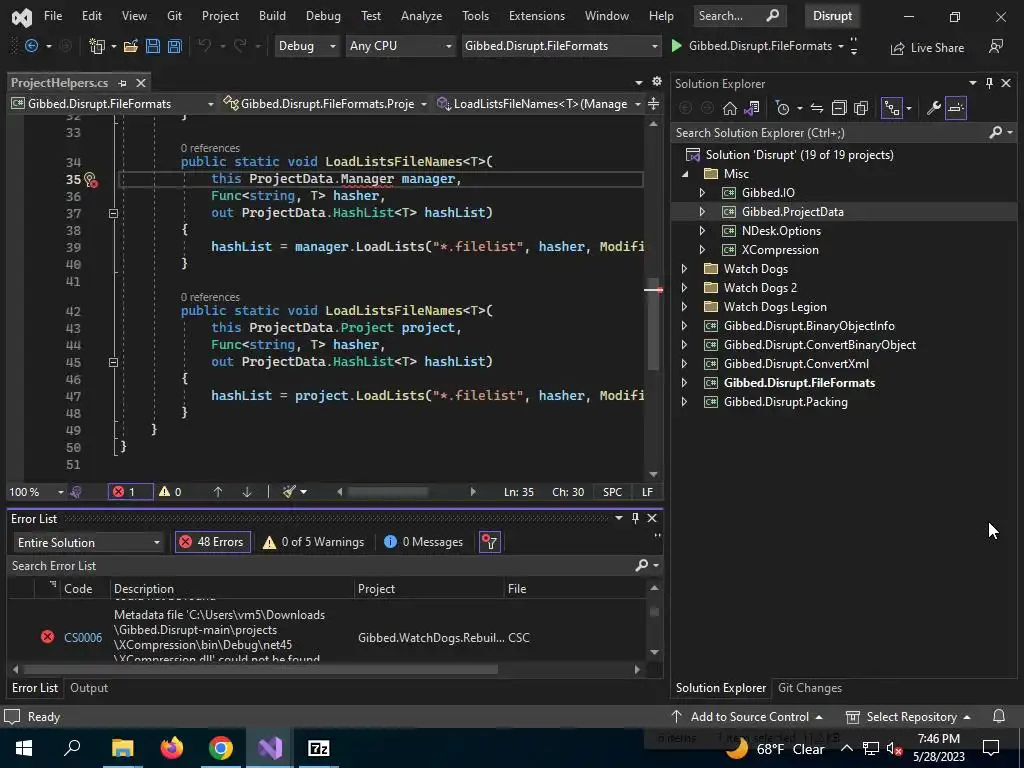Open the Analyze menu
The image size is (1024, 768).
pos(421,16)
